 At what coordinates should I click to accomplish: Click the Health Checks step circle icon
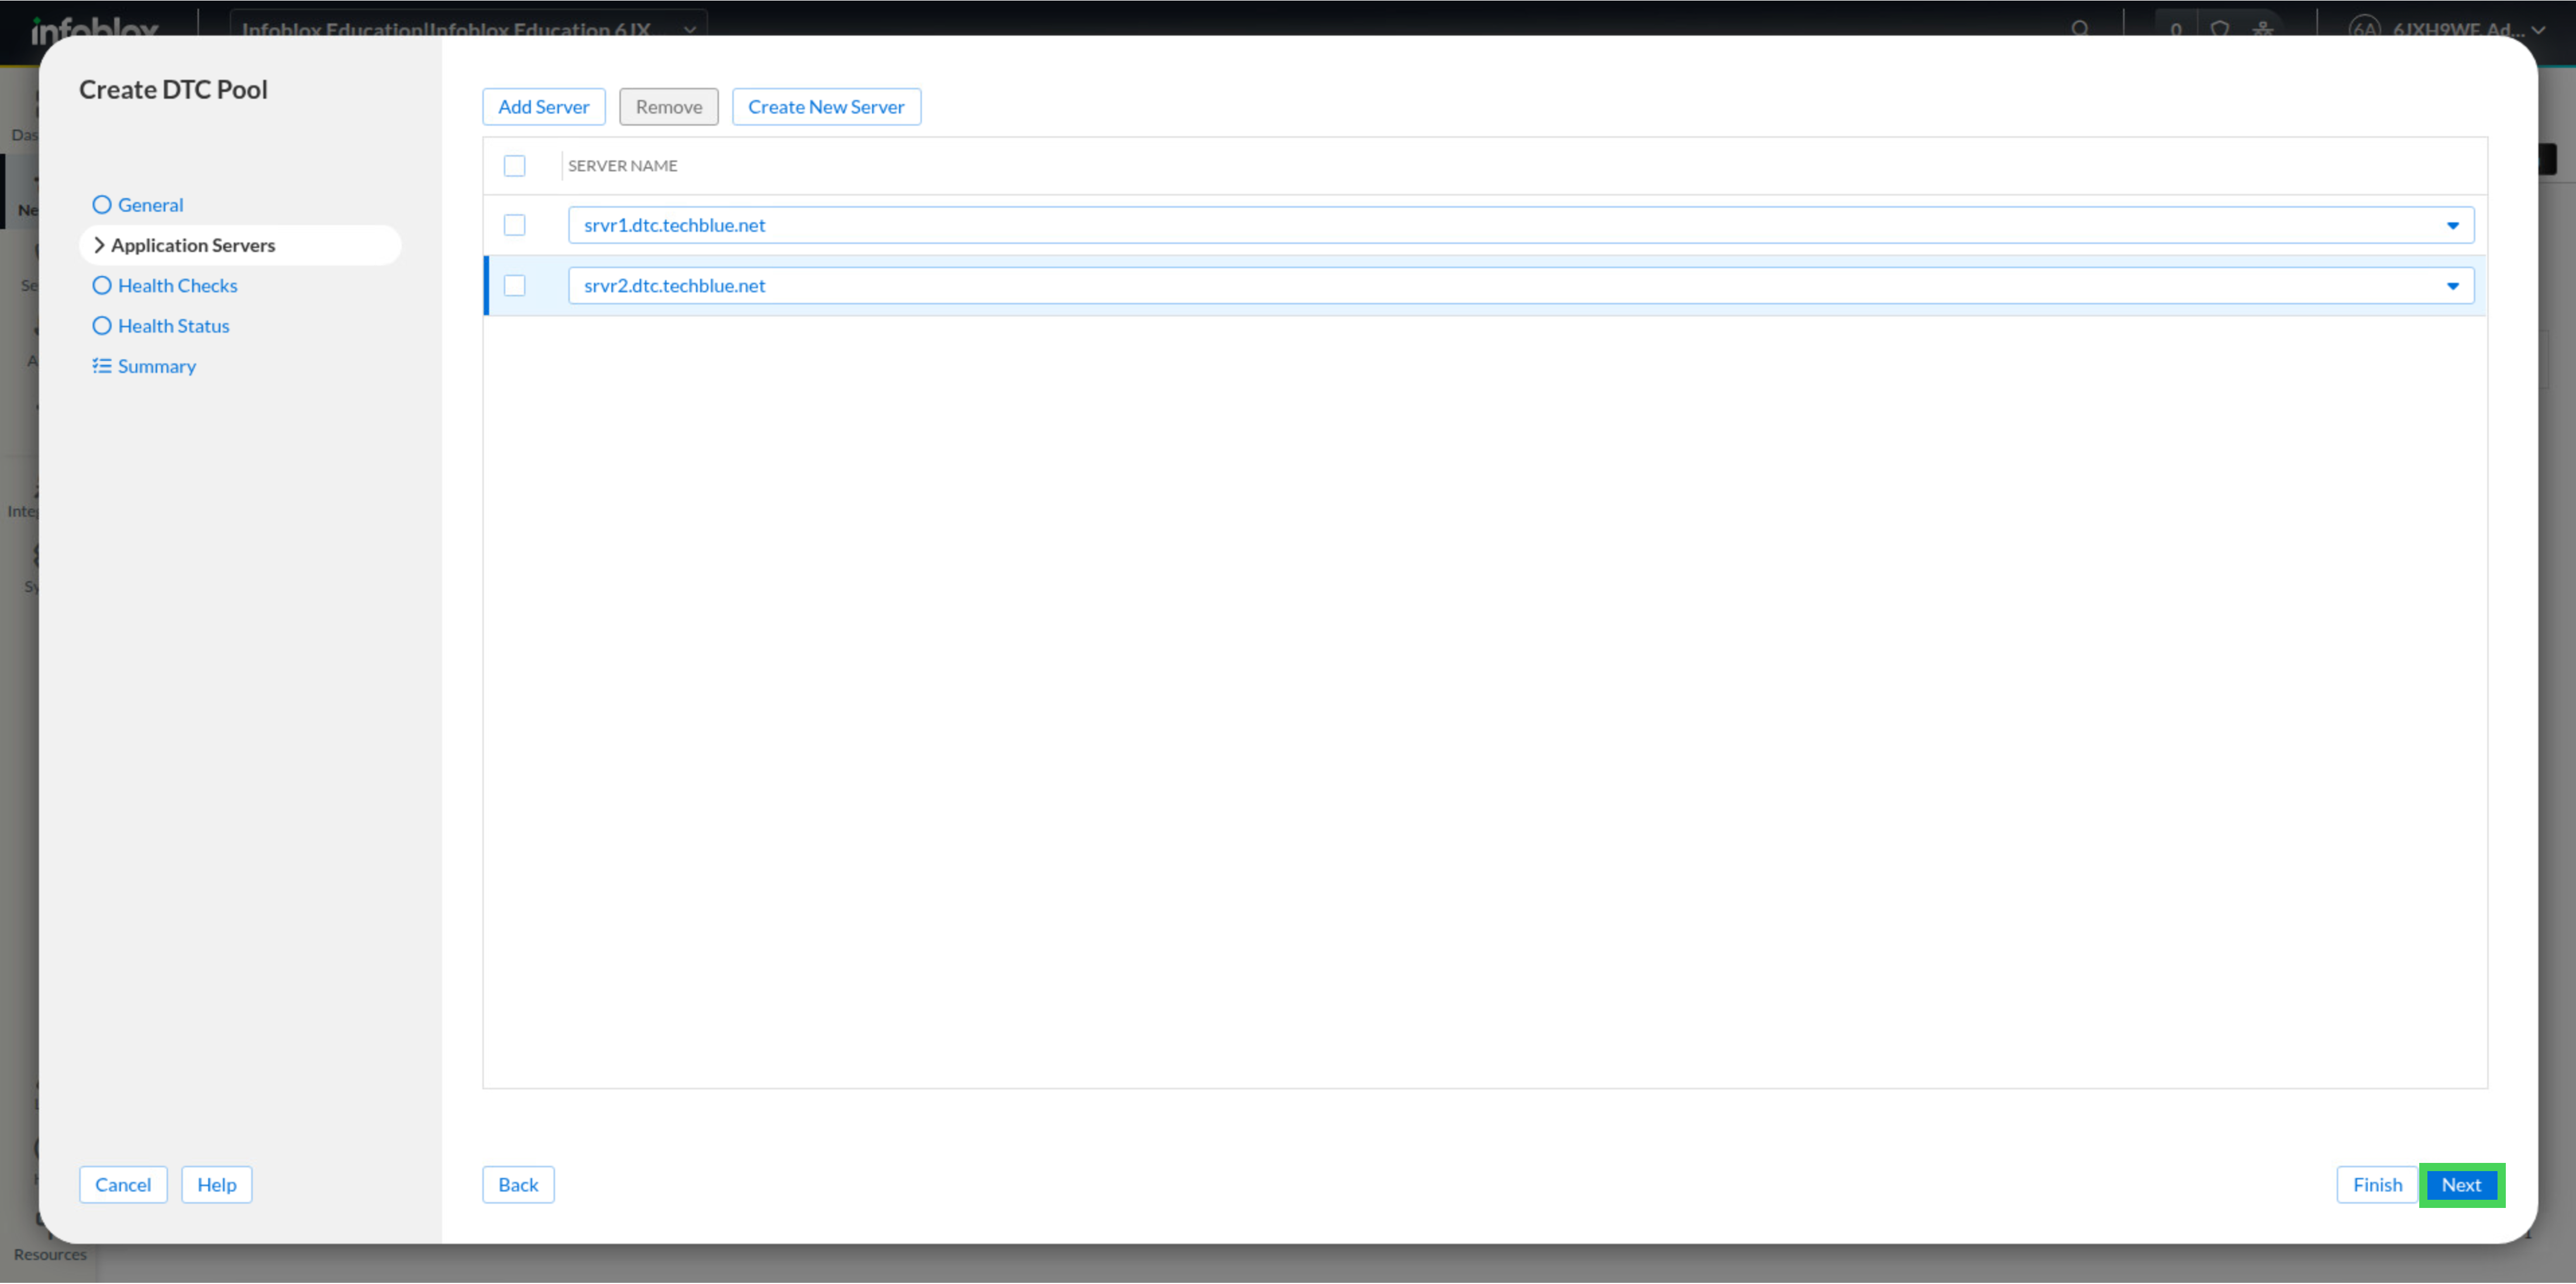(x=102, y=286)
